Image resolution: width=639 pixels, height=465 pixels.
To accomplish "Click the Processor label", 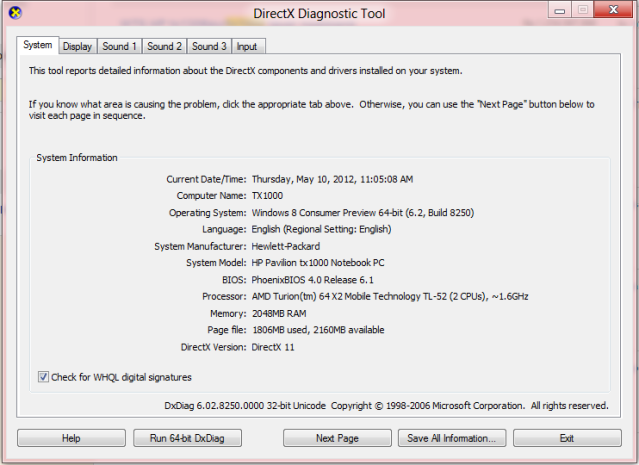I will pos(224,296).
